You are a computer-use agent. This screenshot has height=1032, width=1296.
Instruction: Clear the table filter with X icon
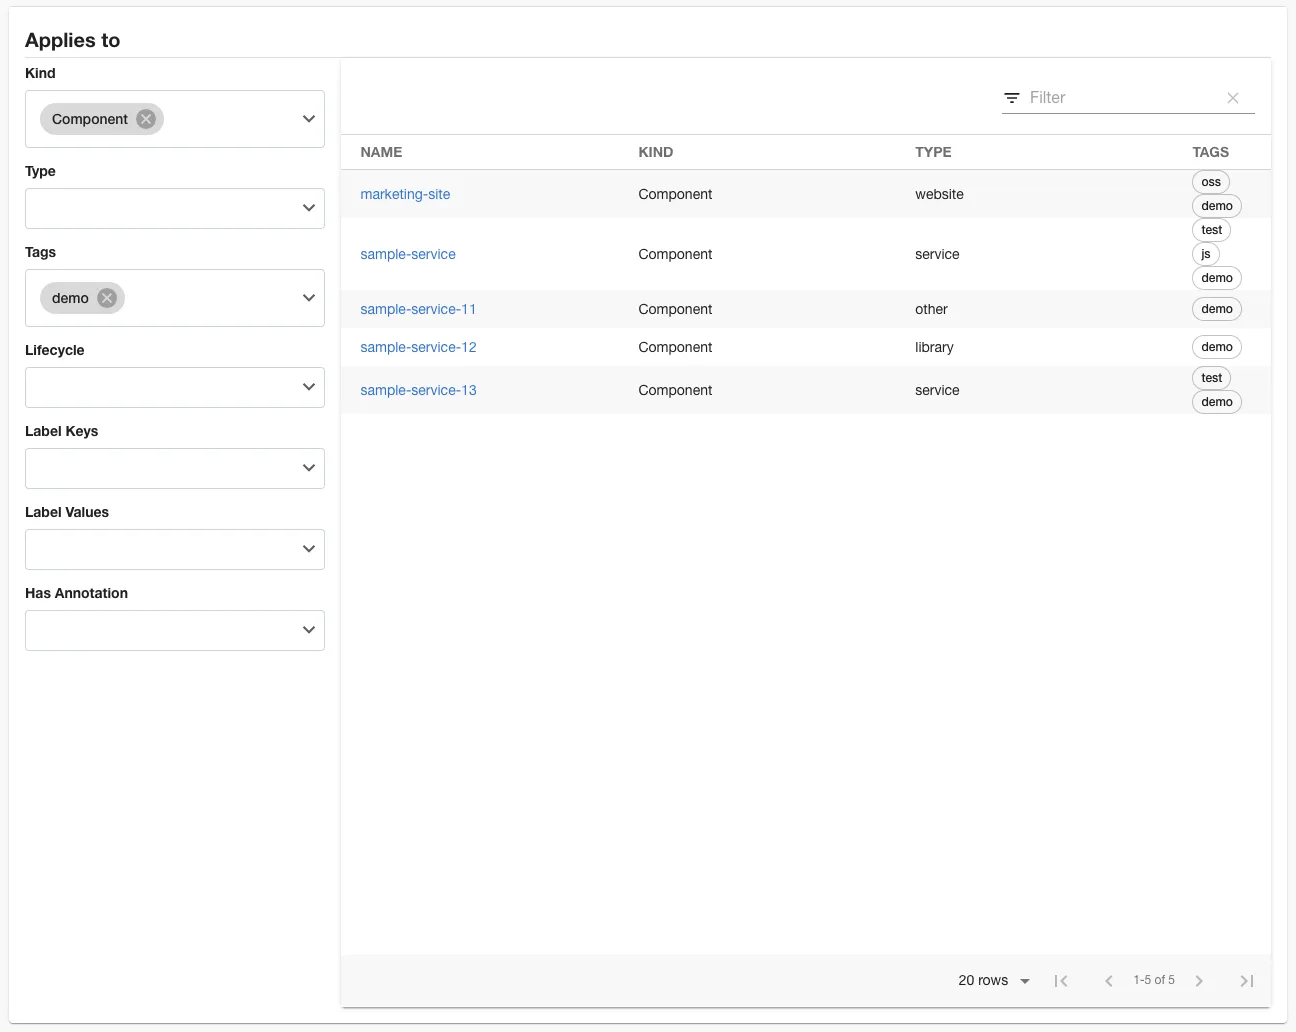1232,98
